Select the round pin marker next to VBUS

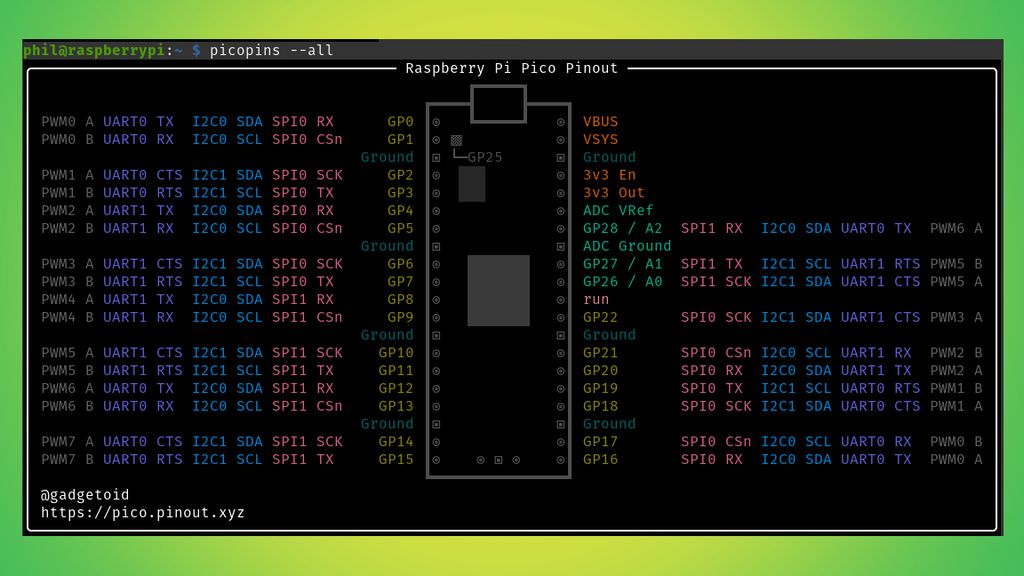tap(560, 121)
